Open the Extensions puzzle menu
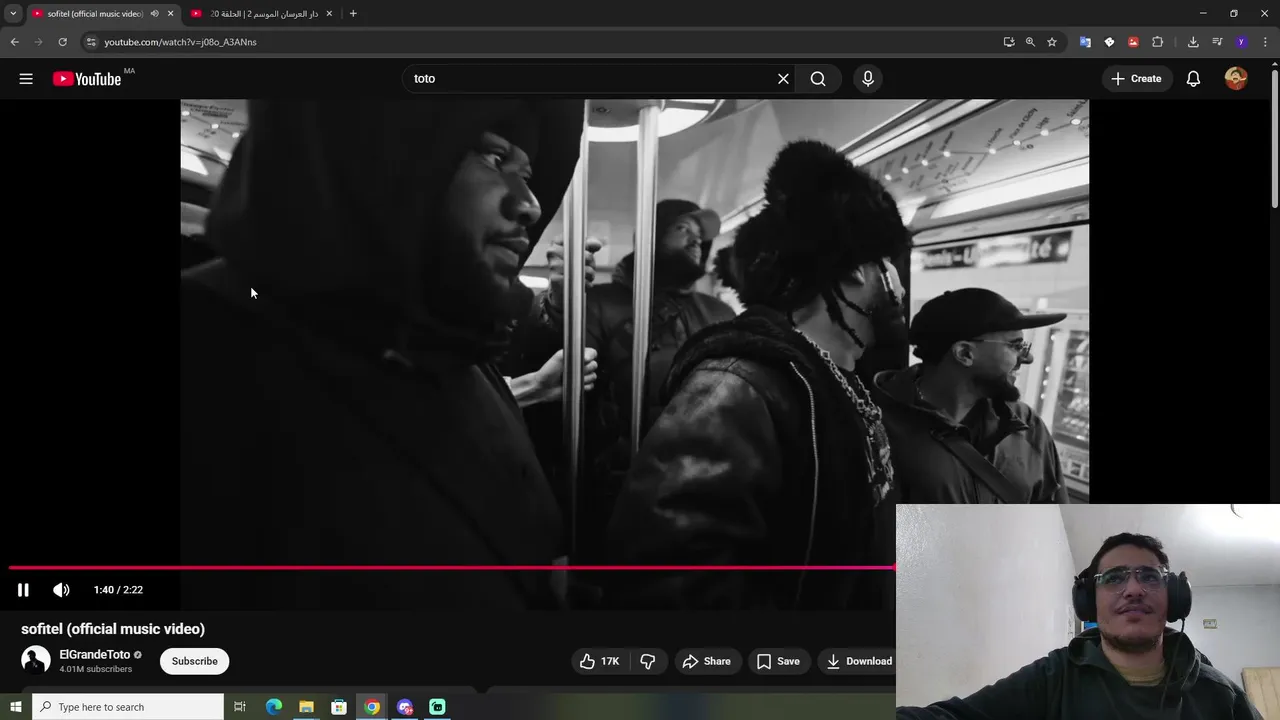The width and height of the screenshot is (1280, 720). [x=1158, y=42]
